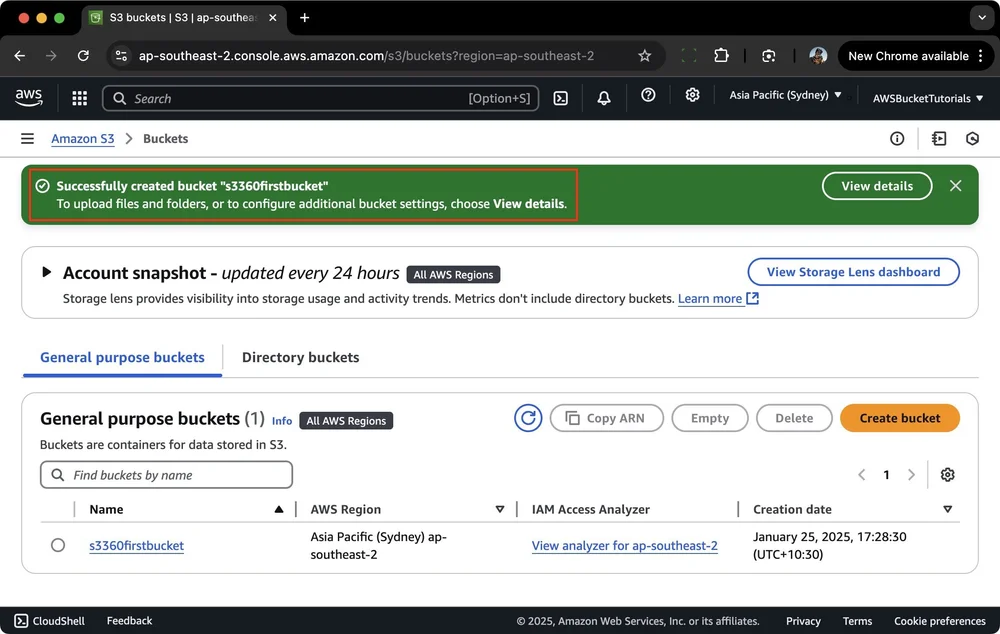Open the Terms footer link
This screenshot has height=634, width=1000.
[x=857, y=621]
